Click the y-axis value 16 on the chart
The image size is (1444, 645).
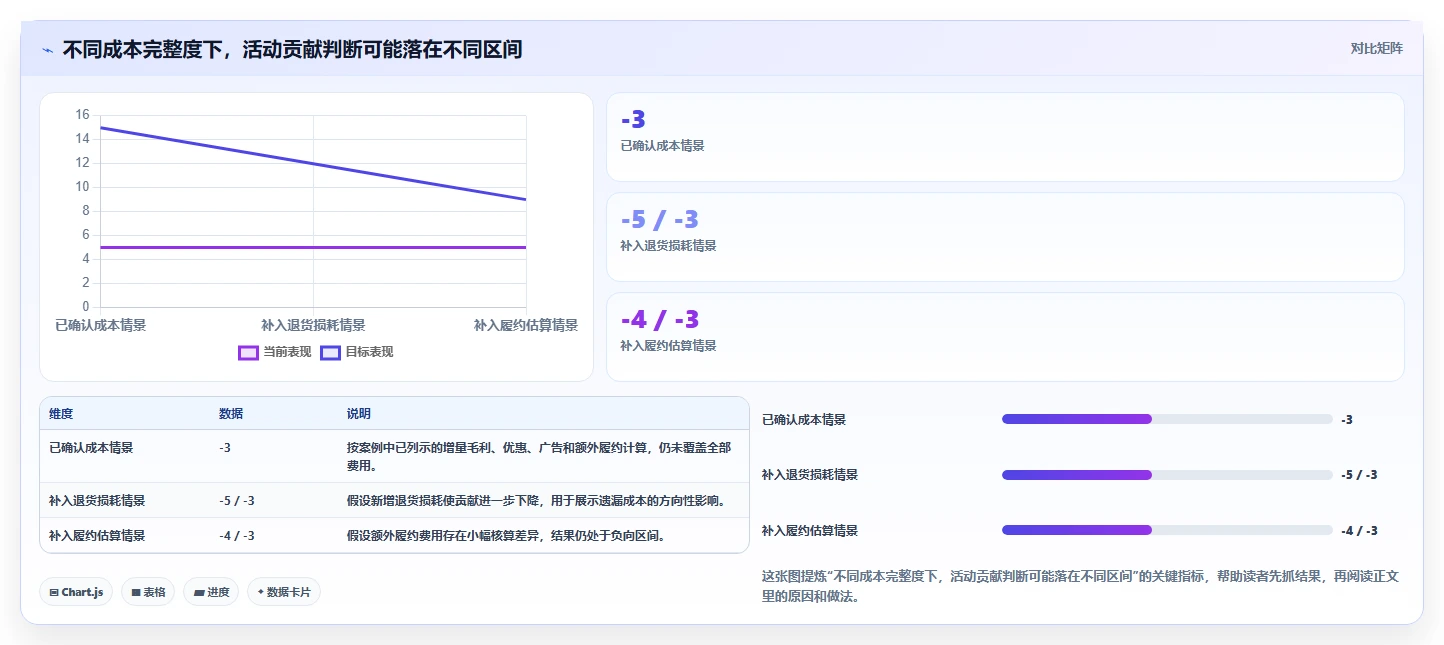tap(82, 115)
